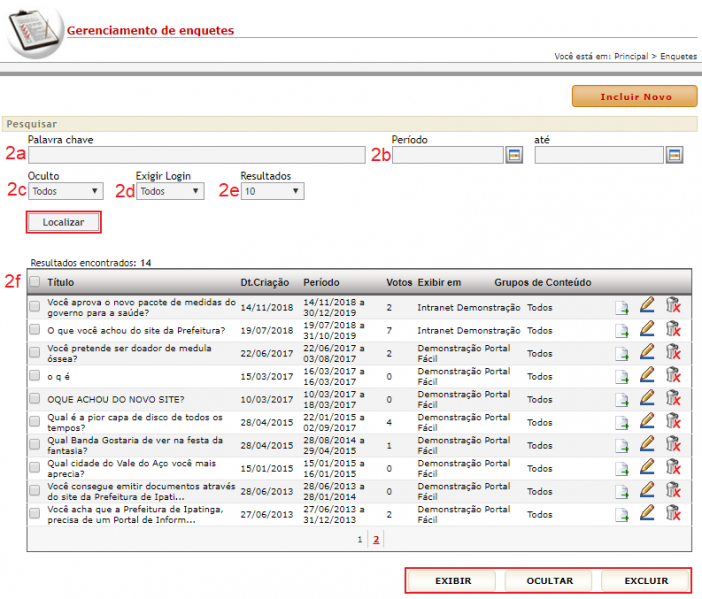Delete the 'OQUE ACHOU DO NOVO SITE?' poll
This screenshot has height=599, width=702.
coord(673,397)
